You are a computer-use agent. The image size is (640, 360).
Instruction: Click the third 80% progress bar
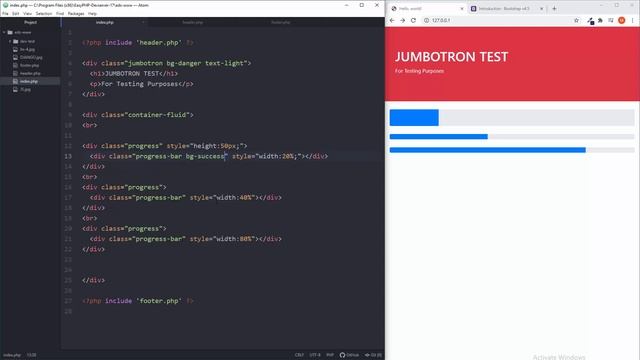point(512,150)
